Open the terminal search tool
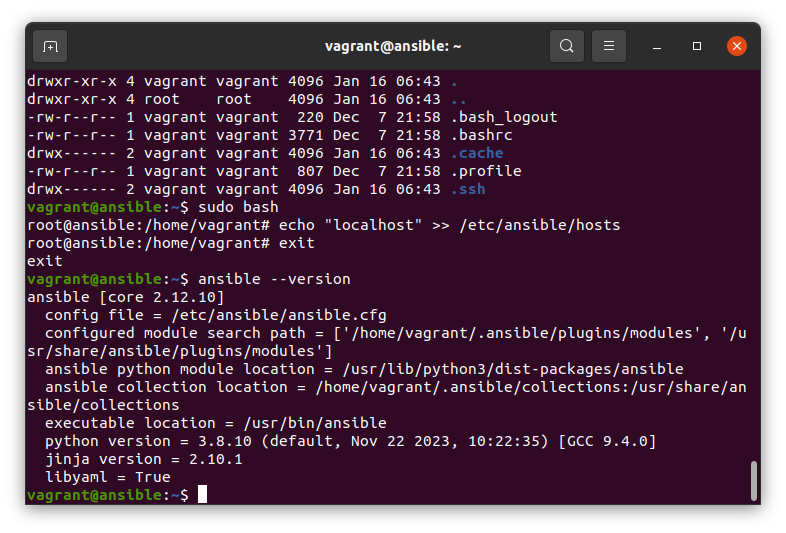This screenshot has width=786, height=533. (x=566, y=46)
